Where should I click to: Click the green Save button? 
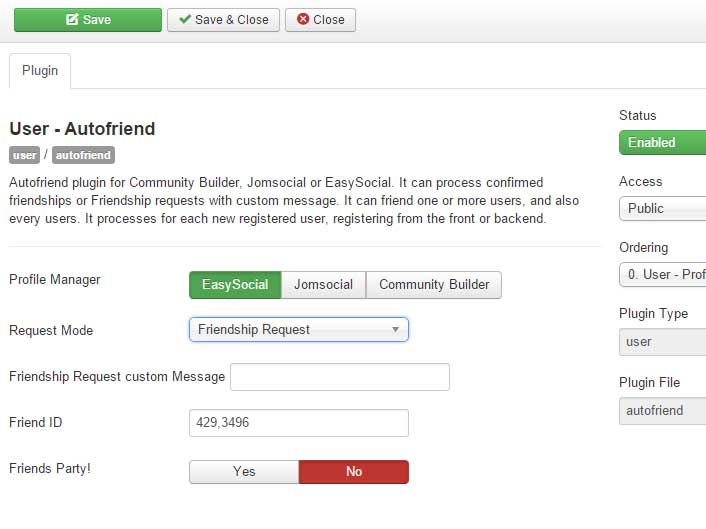tap(88, 20)
